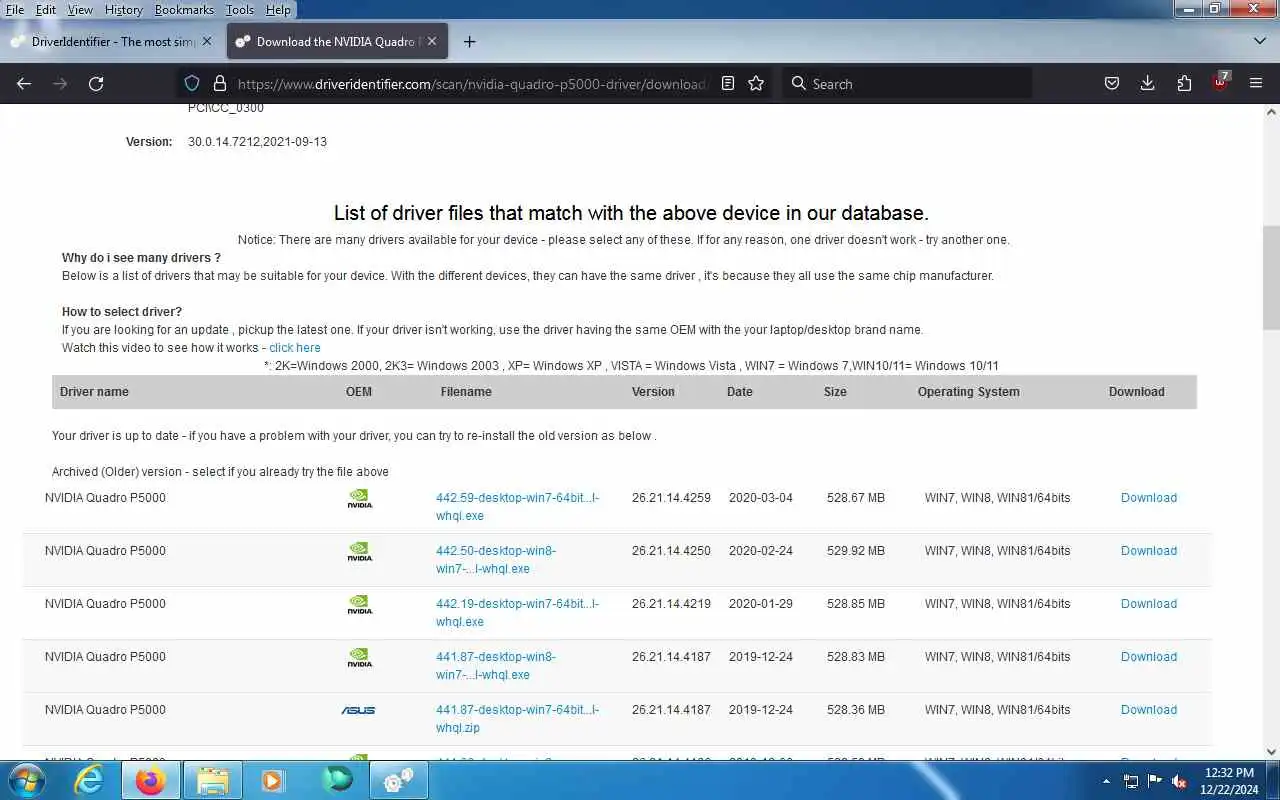Download the 2019-12-24 528.83 MB driver
This screenshot has width=1280, height=800.
(1149, 657)
